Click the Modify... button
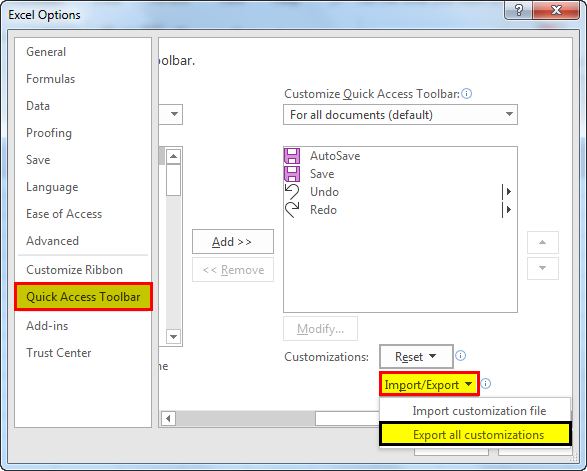 [x=320, y=329]
